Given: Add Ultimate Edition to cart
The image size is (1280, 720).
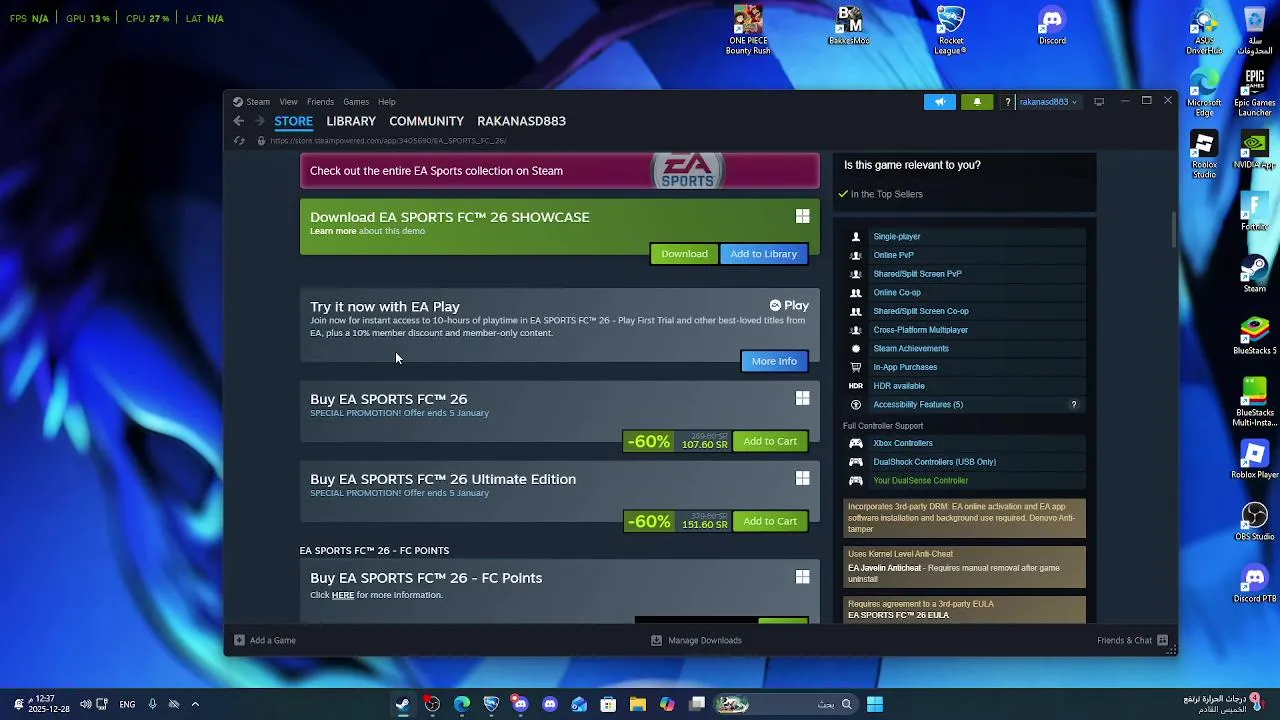Looking at the screenshot, I should click(x=770, y=521).
